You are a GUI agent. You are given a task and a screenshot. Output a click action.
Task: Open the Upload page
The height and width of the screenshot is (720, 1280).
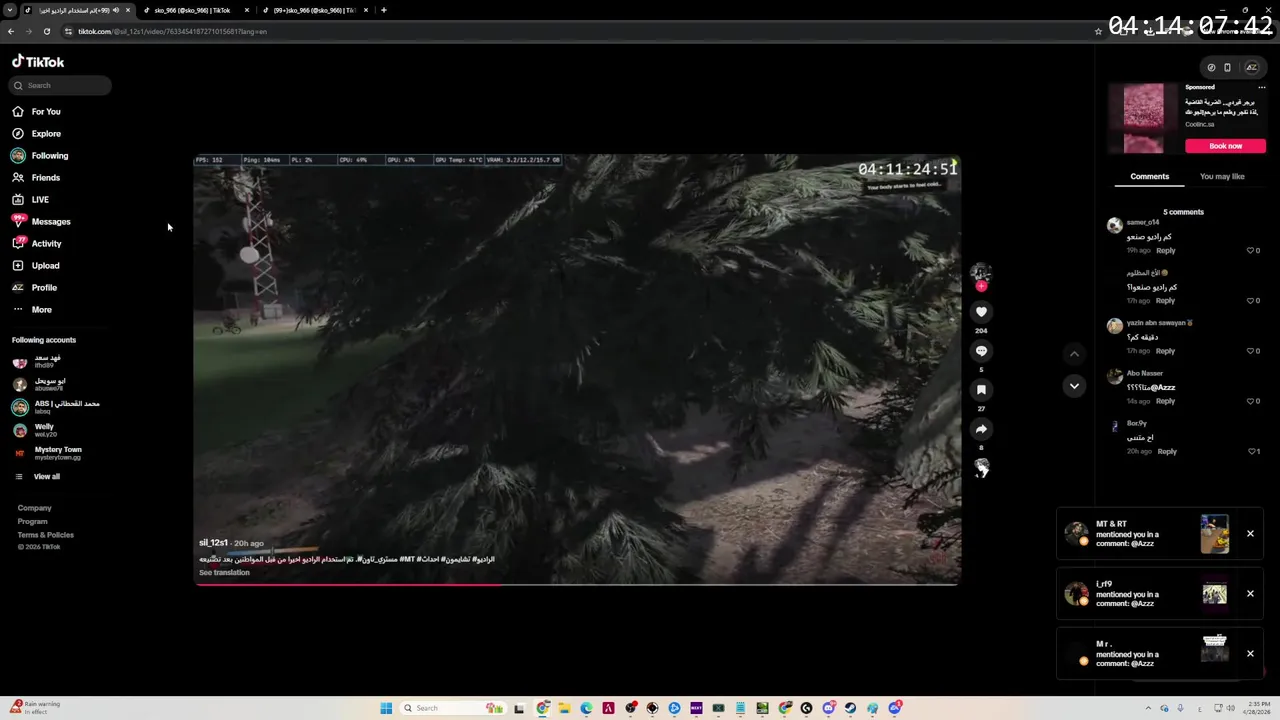point(35,266)
